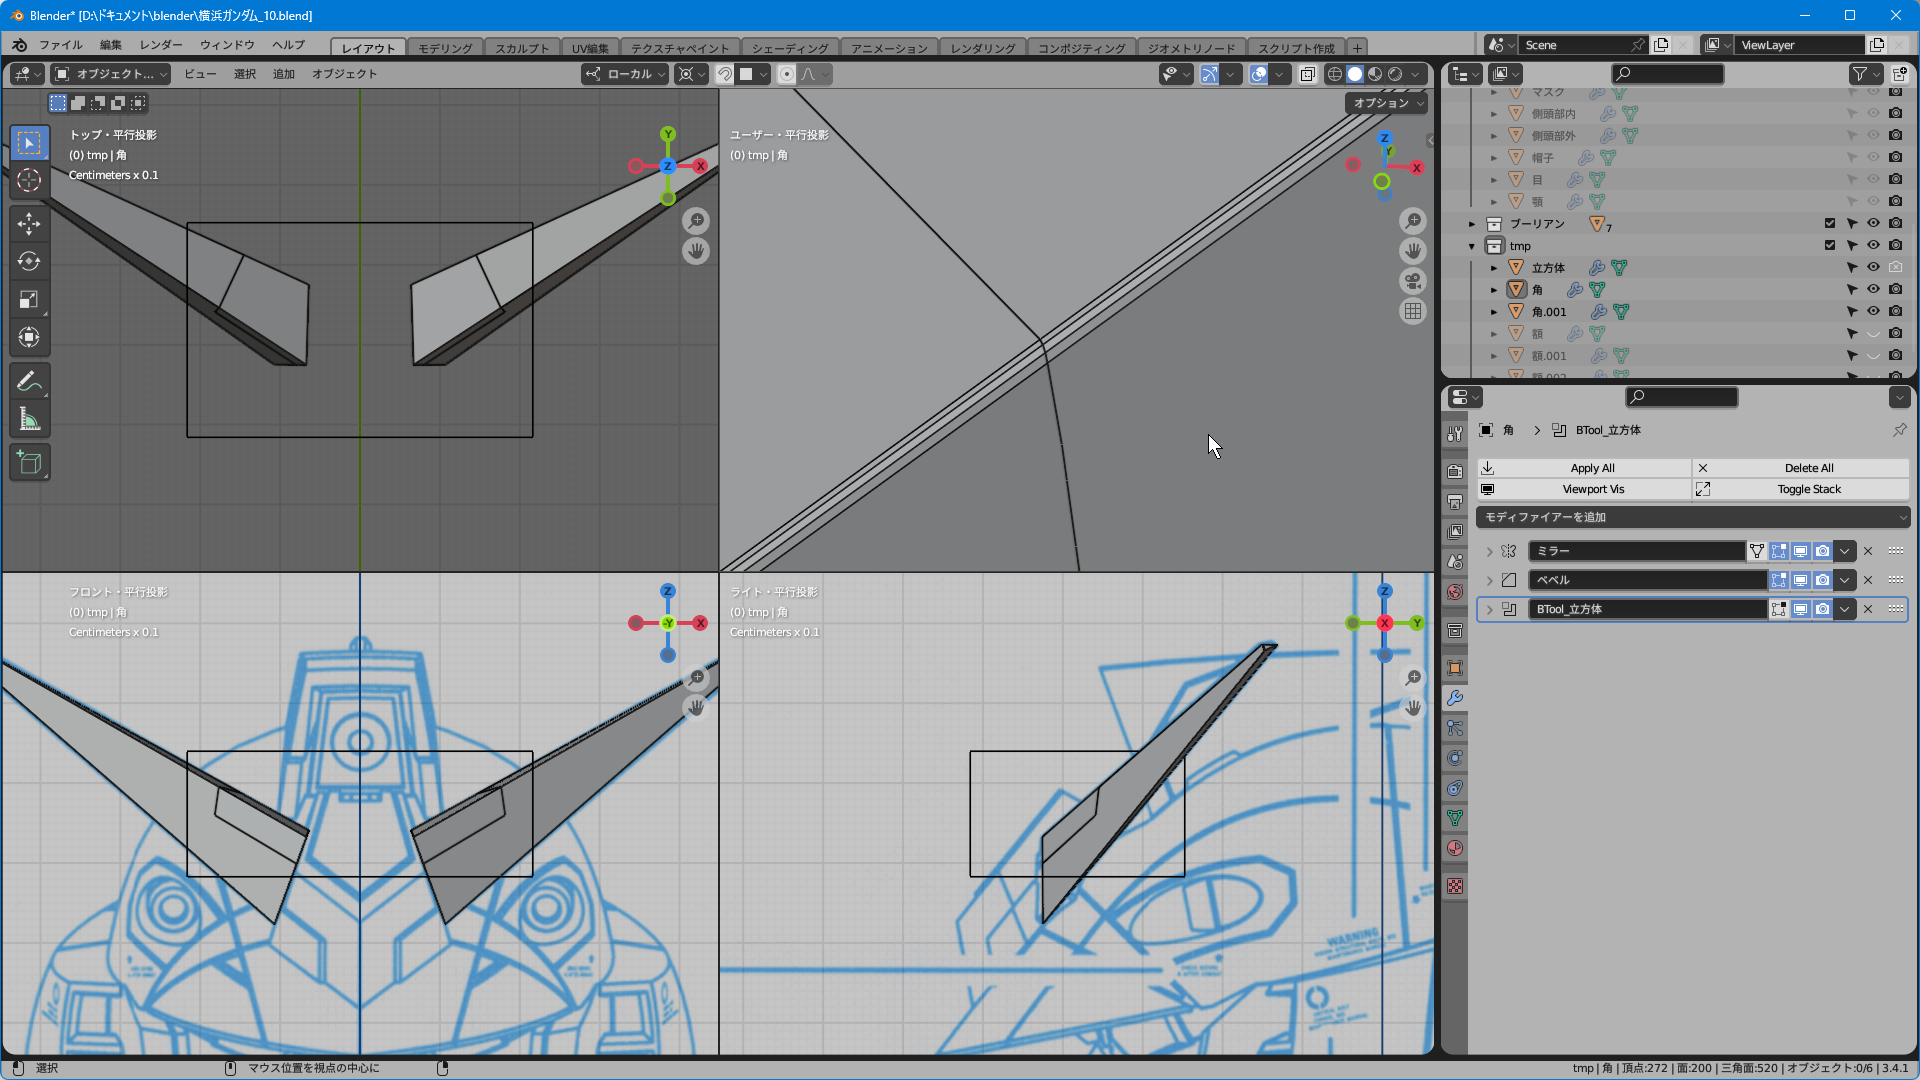Click the Delete All button
Screen dimensions: 1920x1080
point(1808,468)
